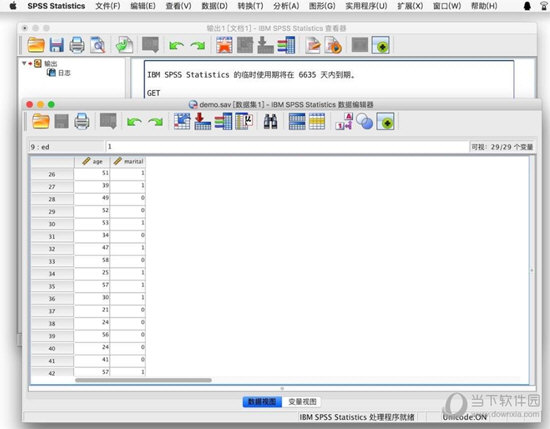The width and height of the screenshot is (550, 429).
Task: Open the 数据(D) menu
Action: tap(215, 6)
